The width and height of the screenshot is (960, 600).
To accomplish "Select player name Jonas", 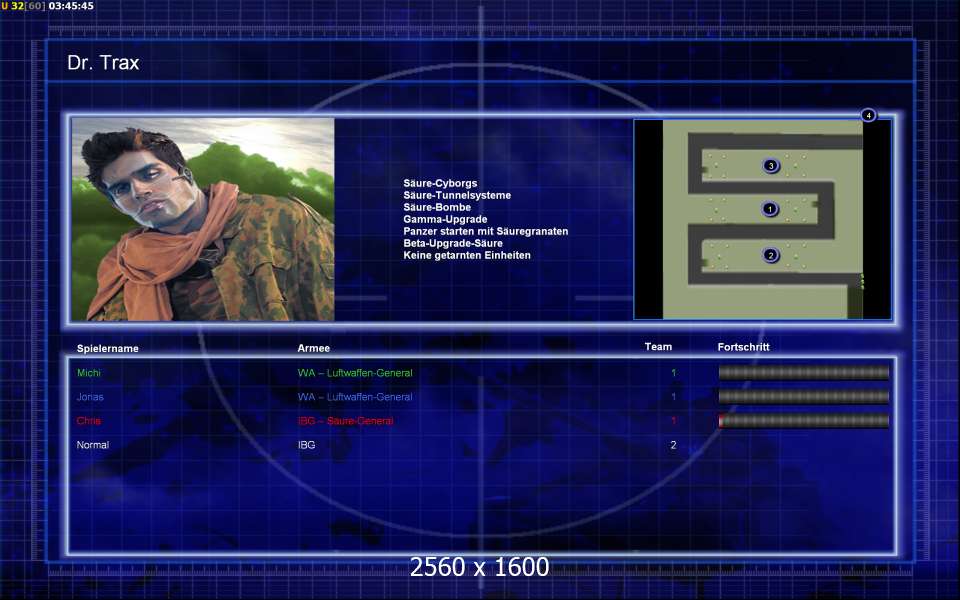I will tap(90, 397).
